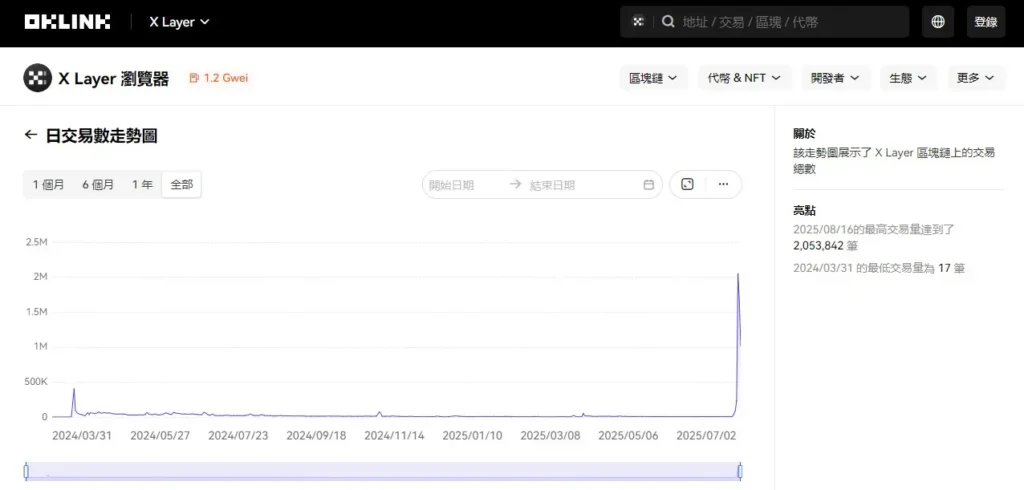The height and width of the screenshot is (490, 1024).
Task: Expand the 更多 menu
Action: point(976,78)
